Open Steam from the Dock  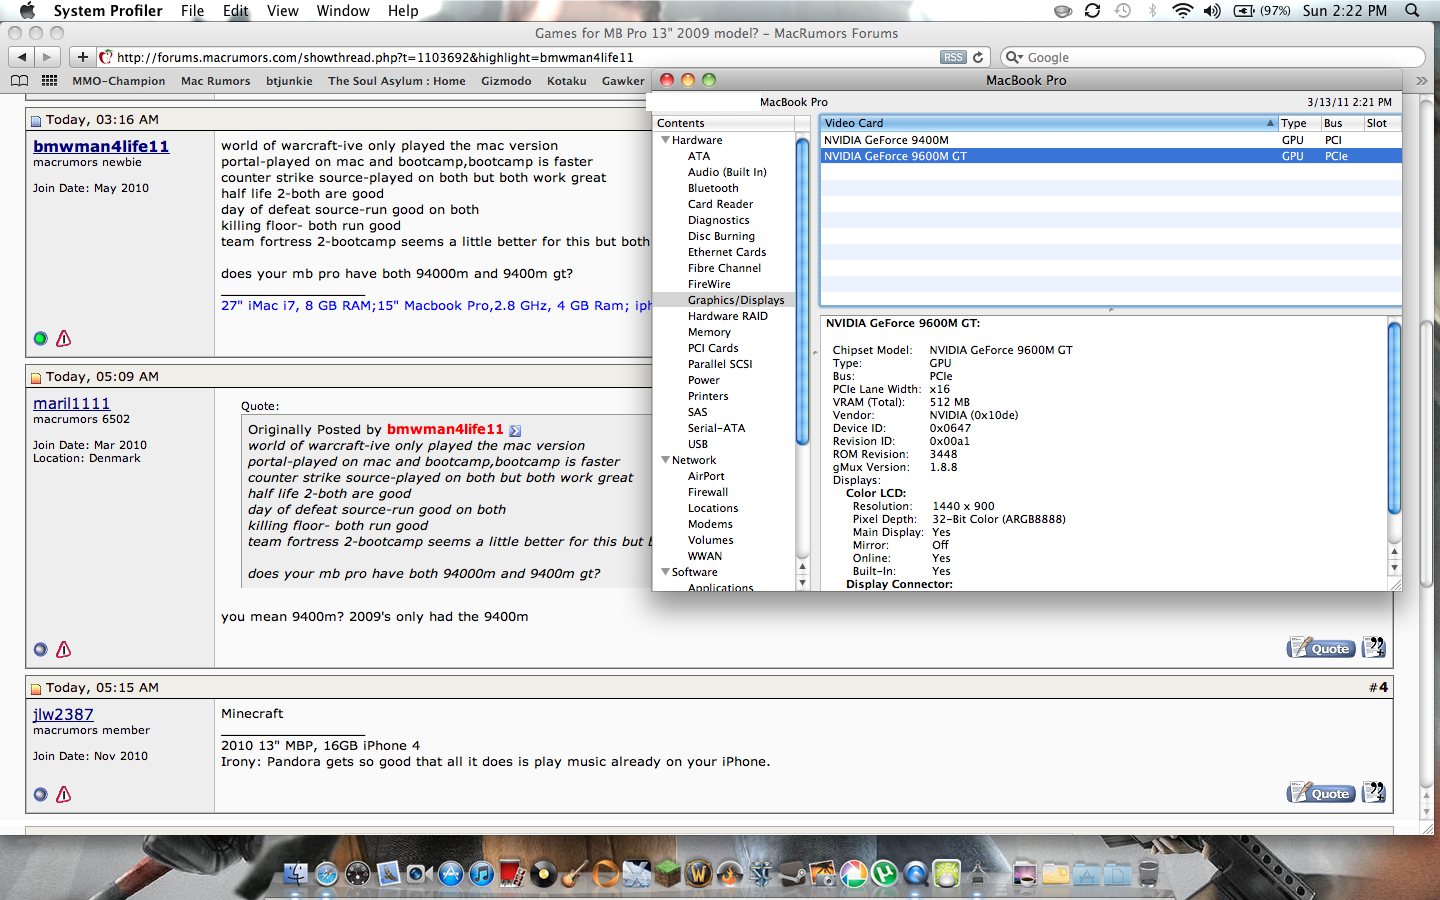coord(792,874)
